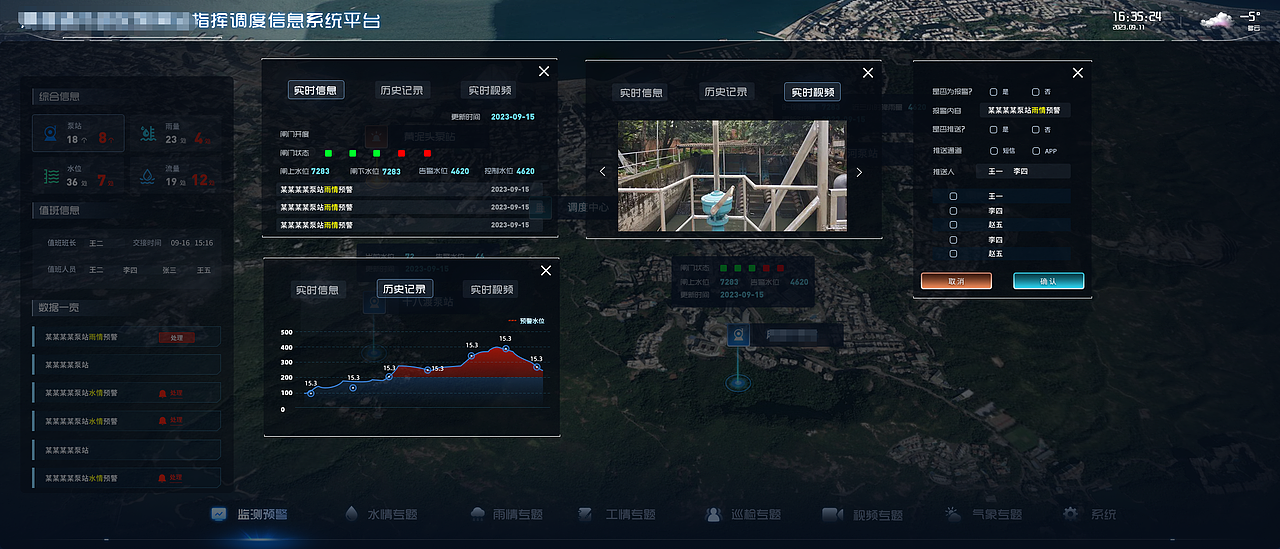Click the second 某某某某泵站 data row
The height and width of the screenshot is (549, 1280).
pos(127,450)
